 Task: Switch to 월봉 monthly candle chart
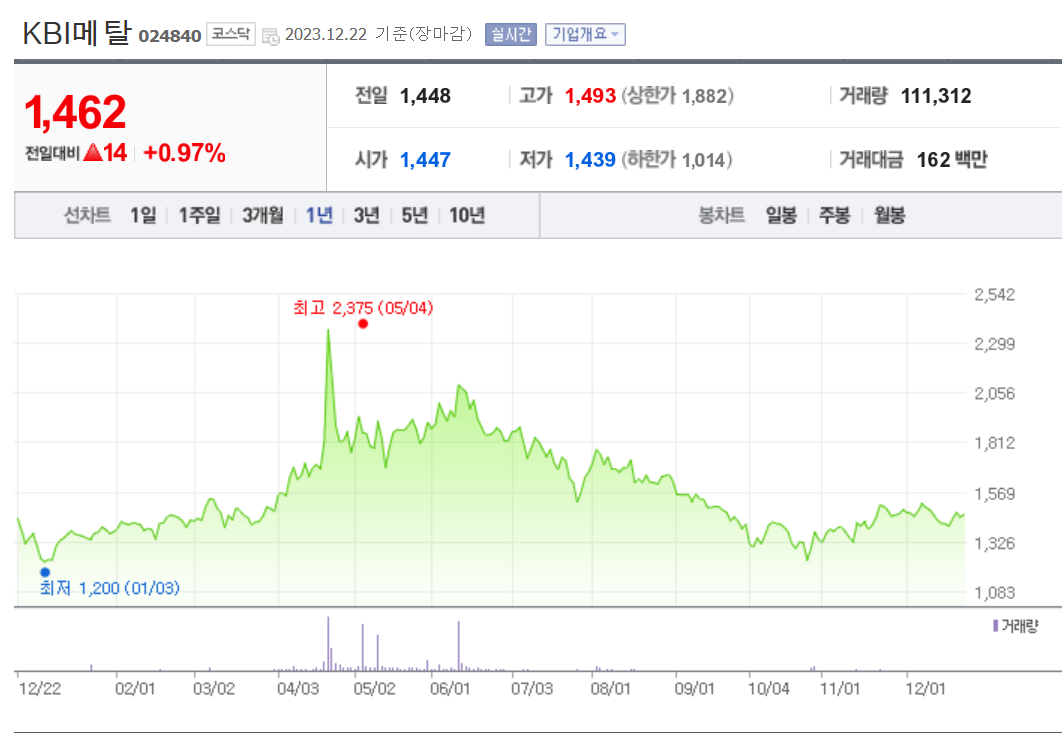click(x=889, y=215)
